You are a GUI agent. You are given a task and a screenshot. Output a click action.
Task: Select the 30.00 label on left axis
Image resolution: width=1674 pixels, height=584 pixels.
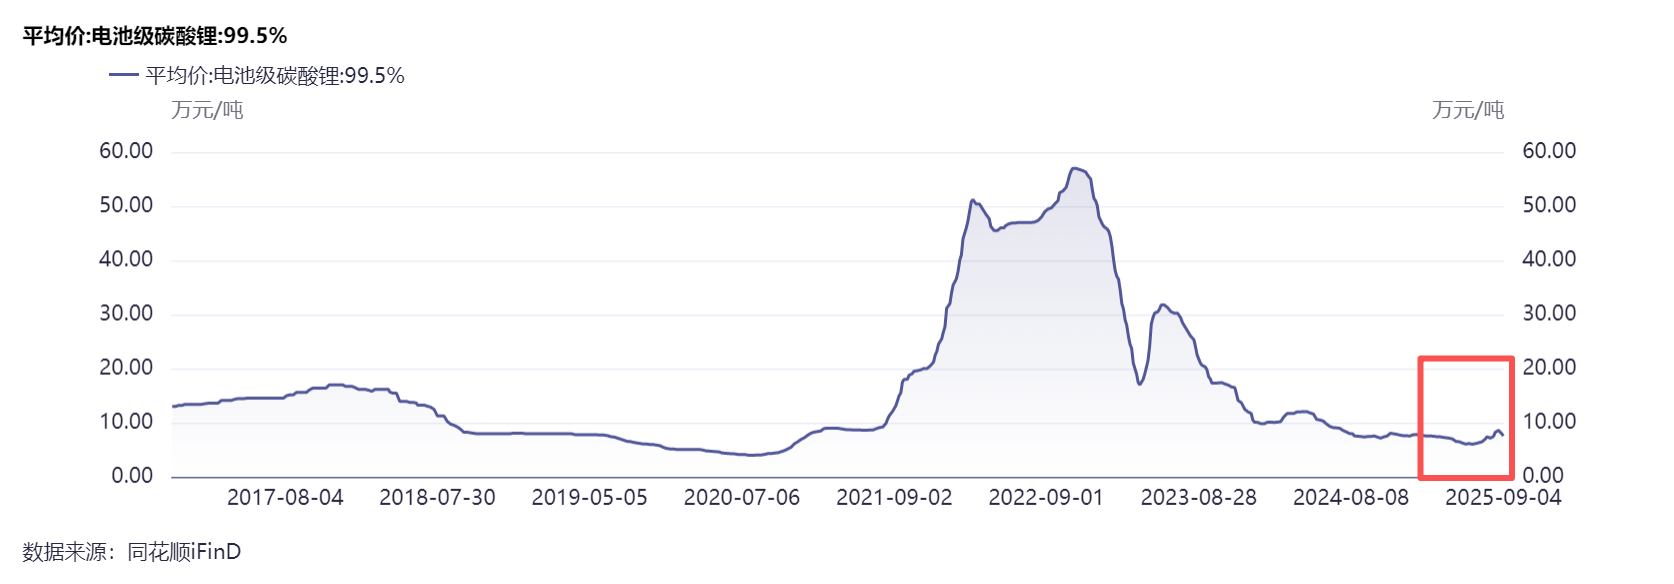[126, 314]
